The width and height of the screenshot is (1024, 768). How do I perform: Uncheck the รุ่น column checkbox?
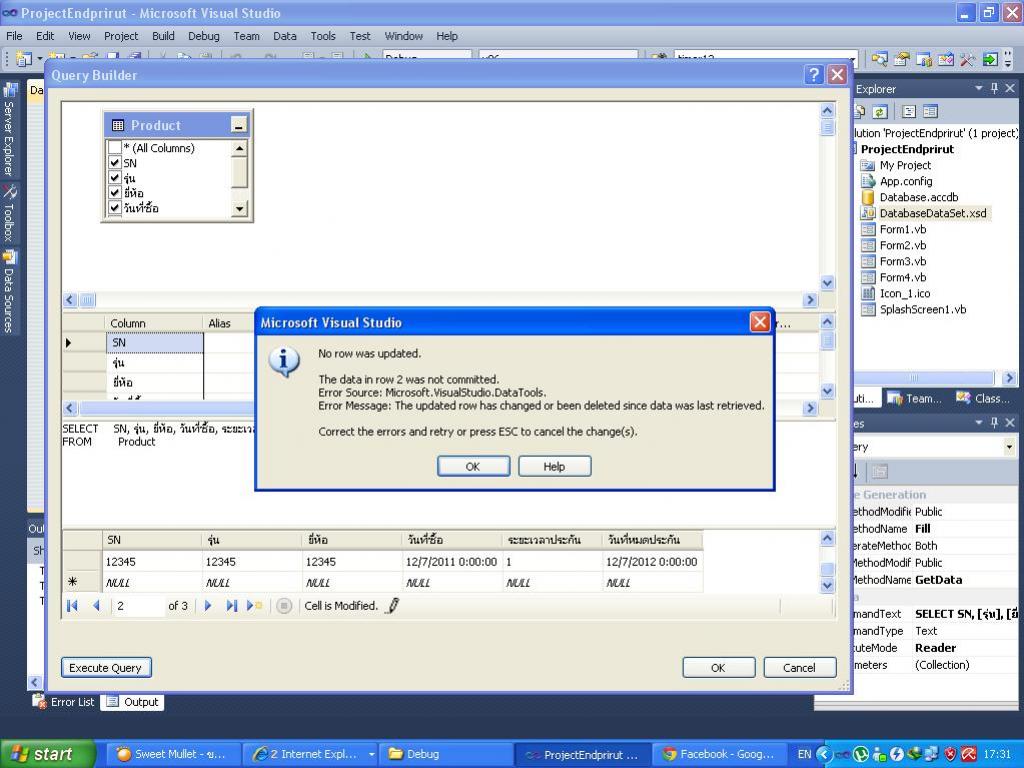tap(115, 178)
